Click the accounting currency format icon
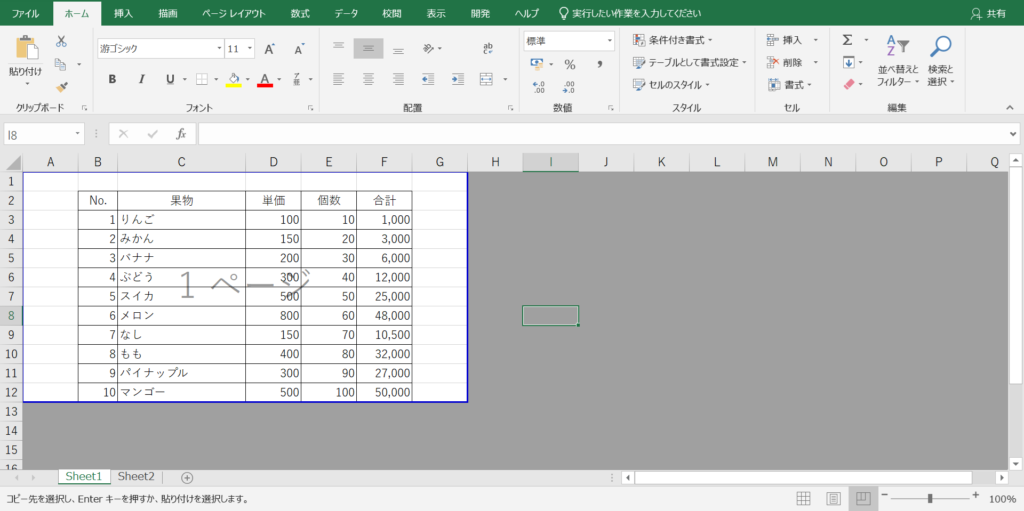This screenshot has width=1024, height=511. pos(537,64)
